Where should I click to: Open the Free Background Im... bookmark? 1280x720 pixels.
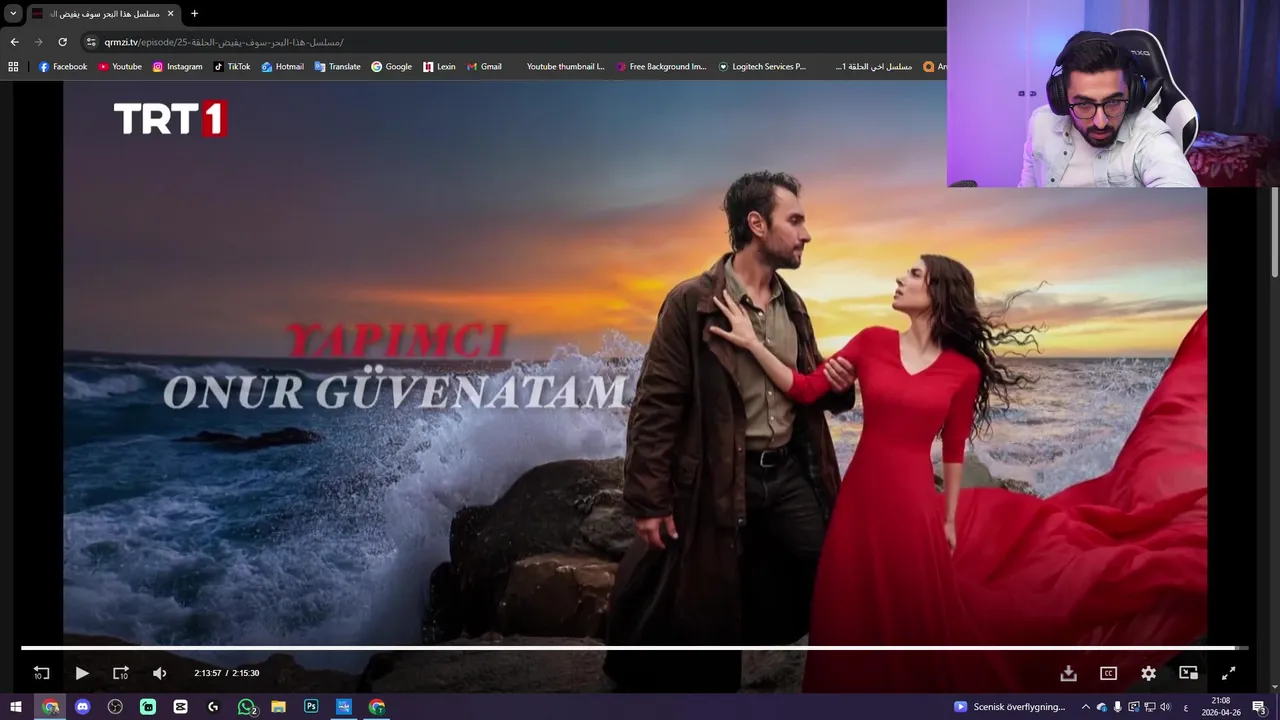[661, 67]
